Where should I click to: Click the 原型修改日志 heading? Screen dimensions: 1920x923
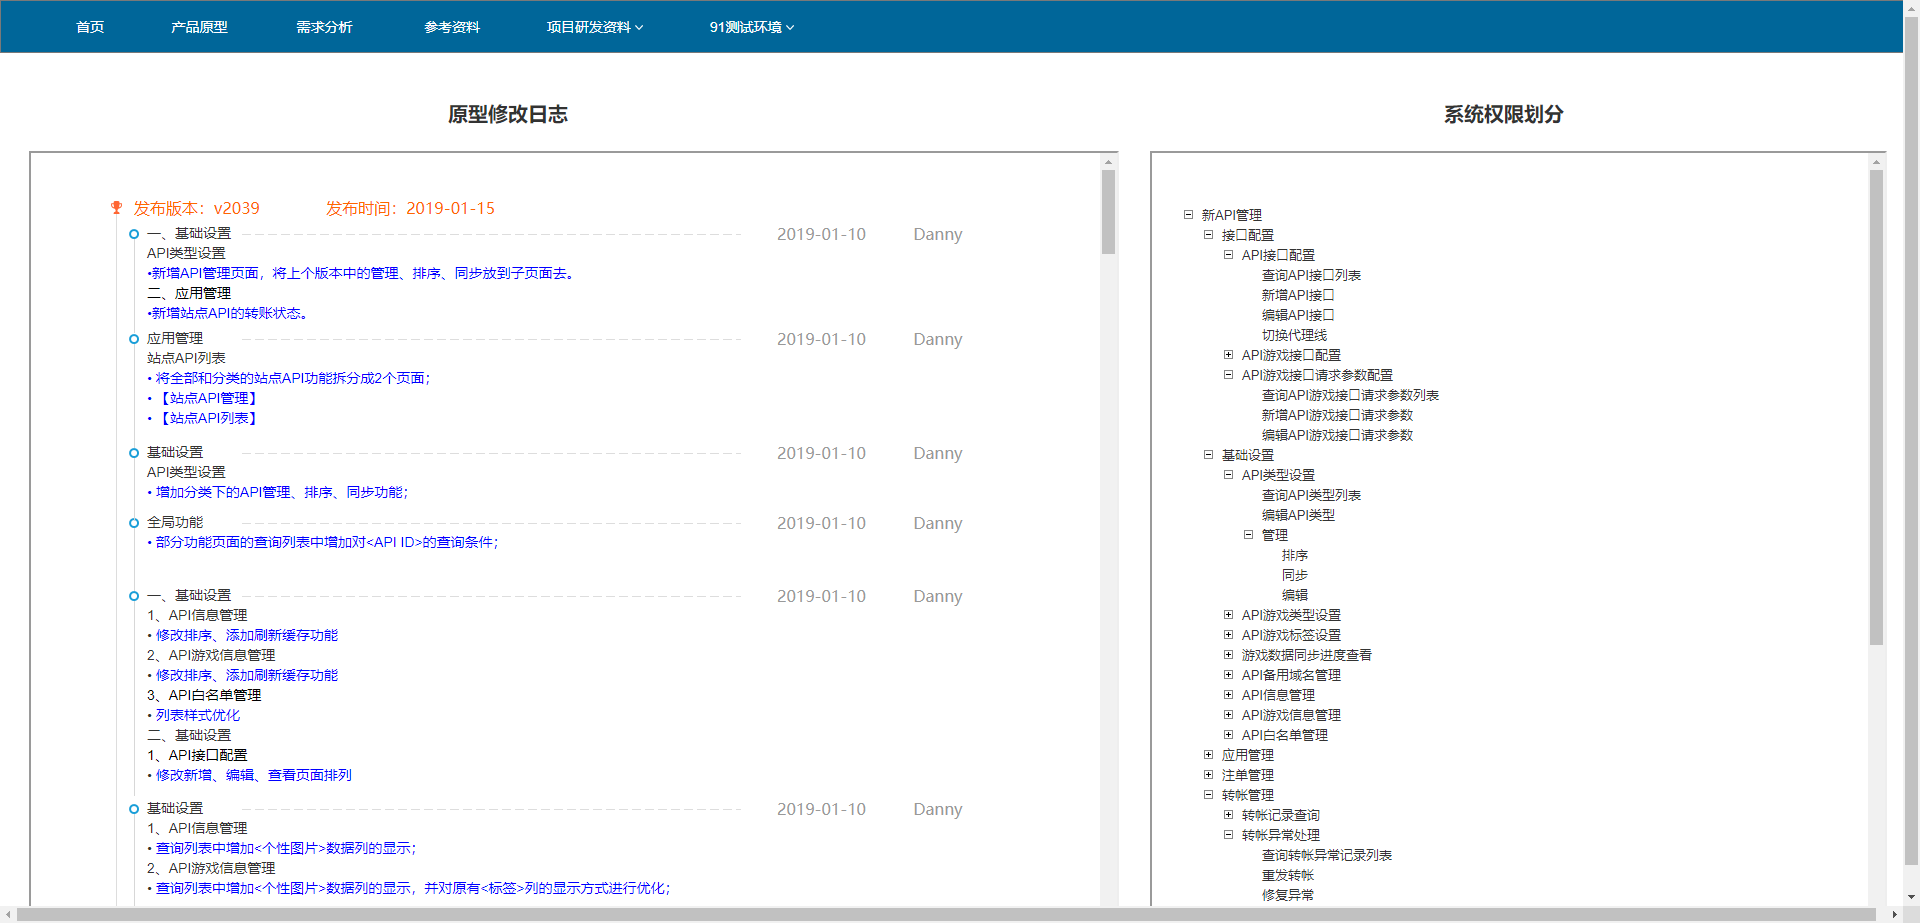pyautogui.click(x=508, y=114)
